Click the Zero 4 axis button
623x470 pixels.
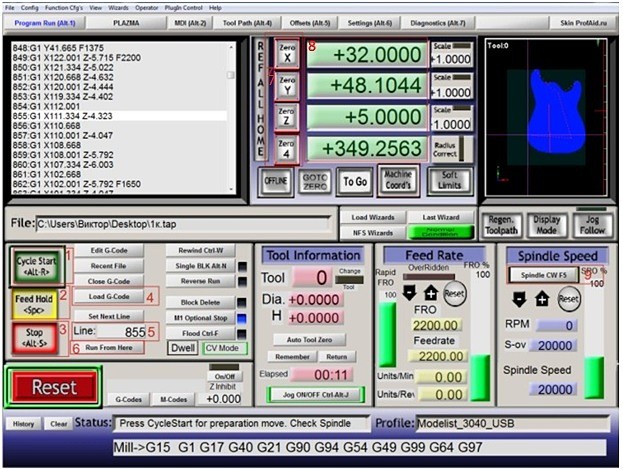click(286, 149)
